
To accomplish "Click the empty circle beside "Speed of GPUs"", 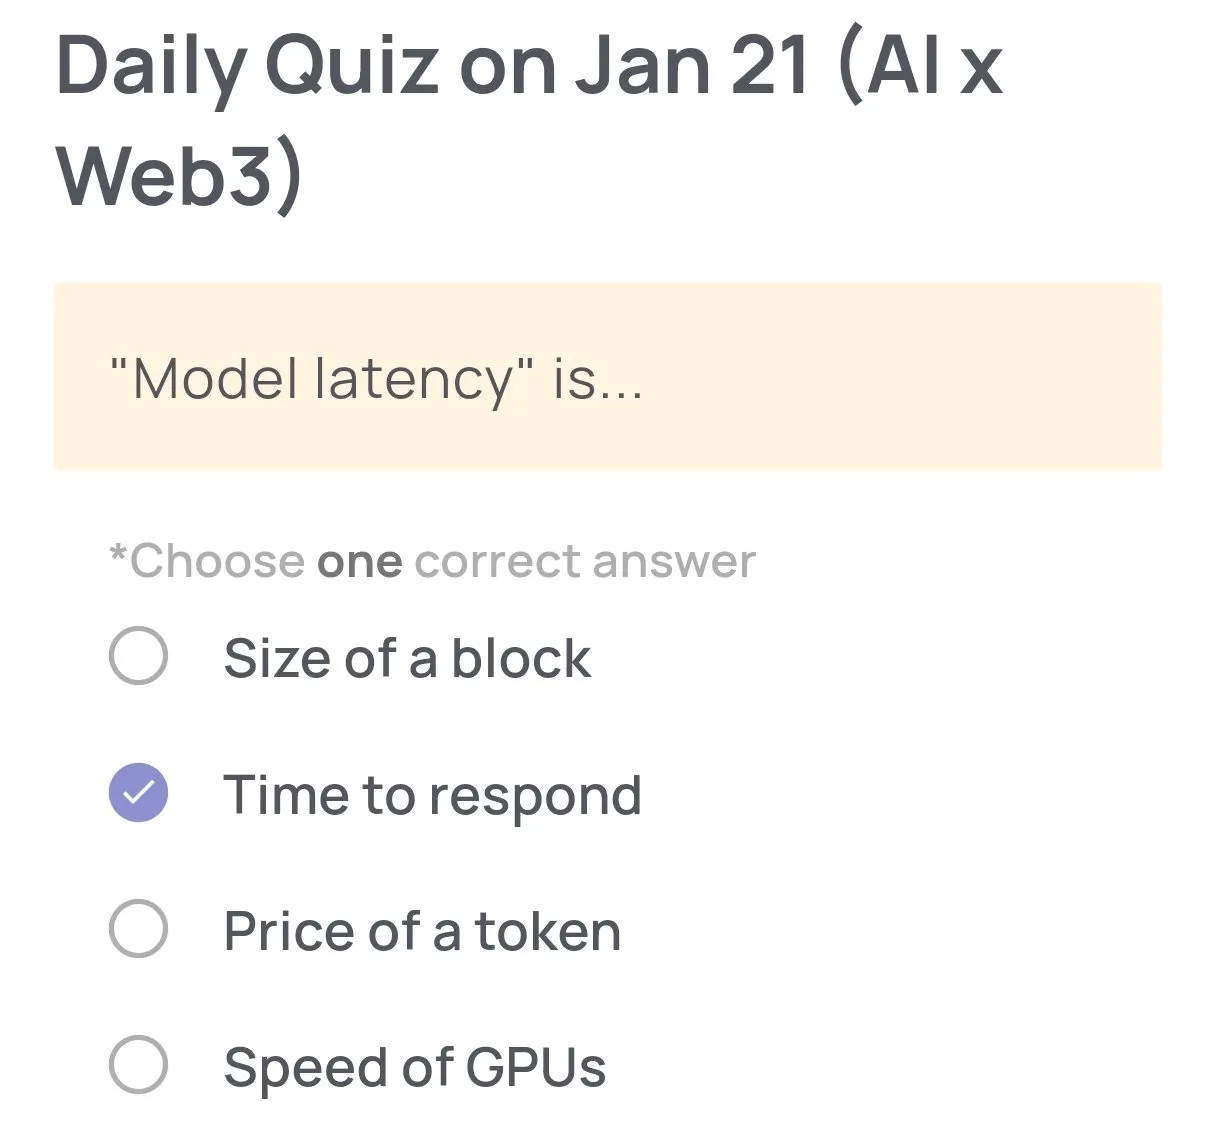I will click(x=138, y=1065).
